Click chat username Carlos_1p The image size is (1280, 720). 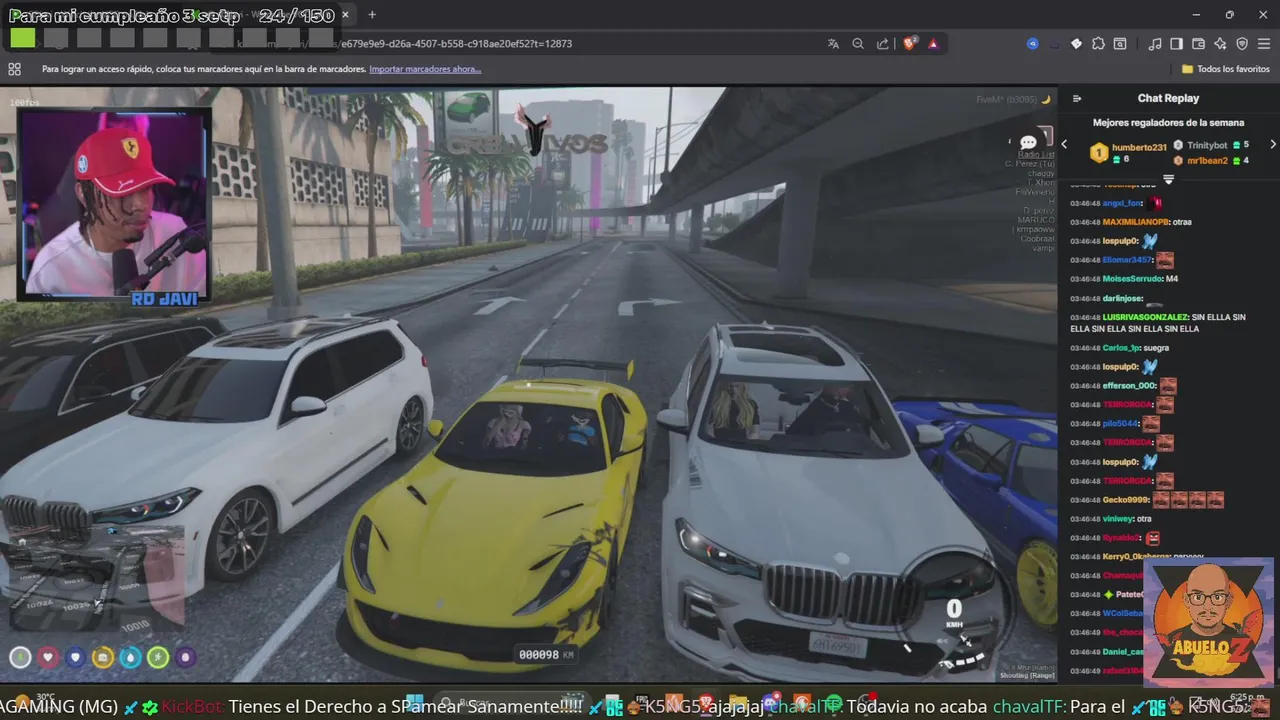pyautogui.click(x=1122, y=348)
